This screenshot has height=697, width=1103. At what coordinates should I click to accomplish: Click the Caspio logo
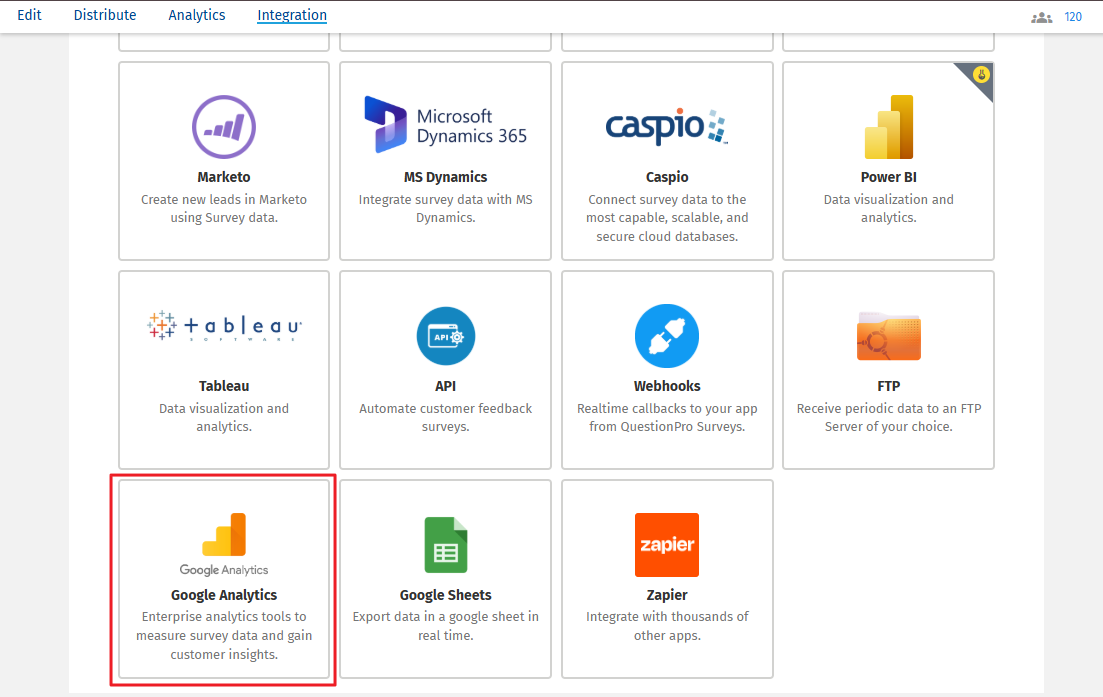click(x=667, y=127)
